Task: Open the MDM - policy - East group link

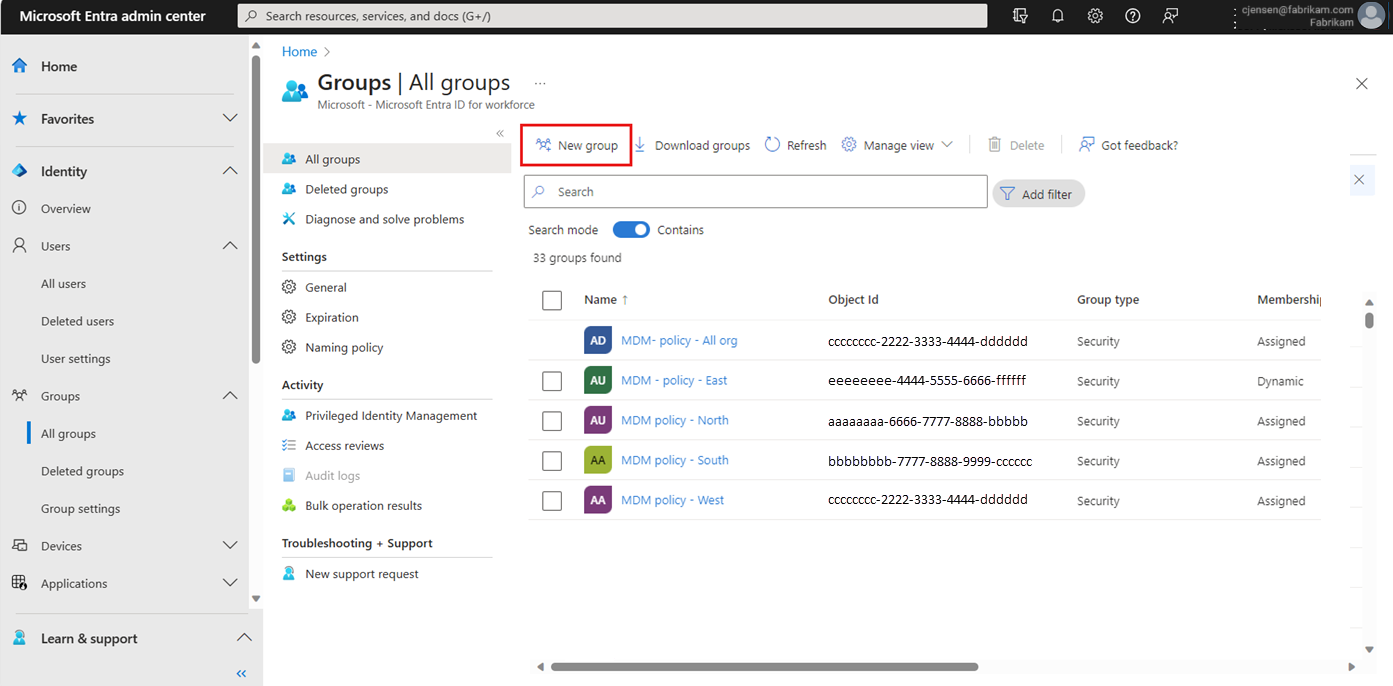Action: [674, 380]
